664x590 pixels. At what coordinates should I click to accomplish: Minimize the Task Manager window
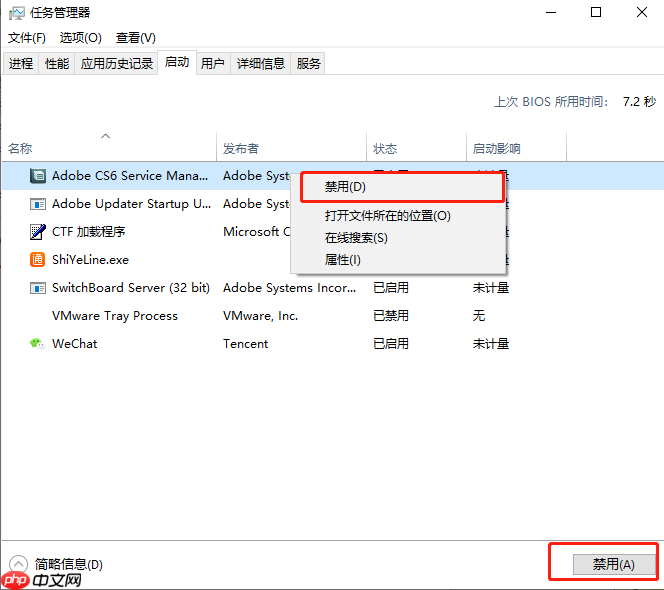click(551, 13)
